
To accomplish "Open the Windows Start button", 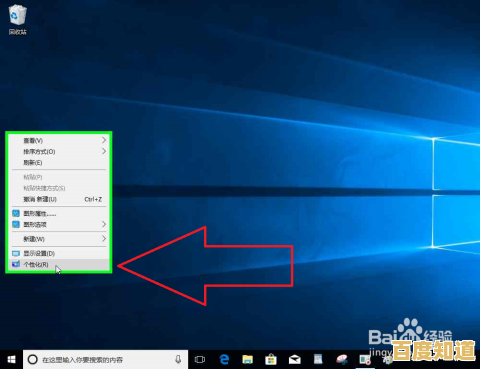I will click(x=11, y=359).
